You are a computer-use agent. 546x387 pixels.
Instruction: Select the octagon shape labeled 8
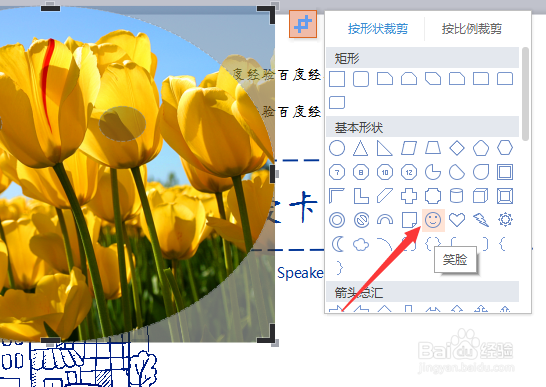361,172
